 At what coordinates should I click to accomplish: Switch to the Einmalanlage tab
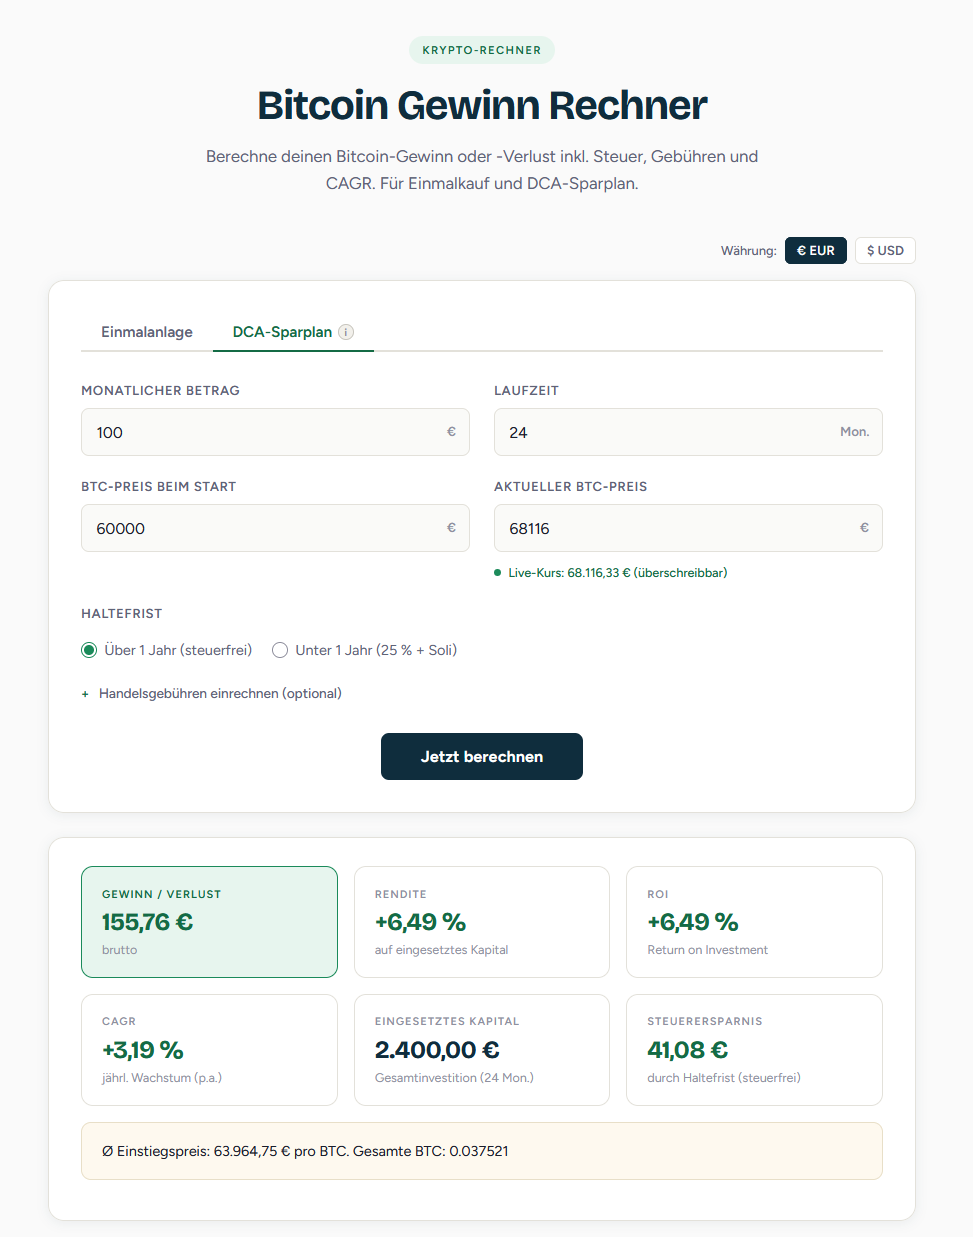[x=147, y=332]
